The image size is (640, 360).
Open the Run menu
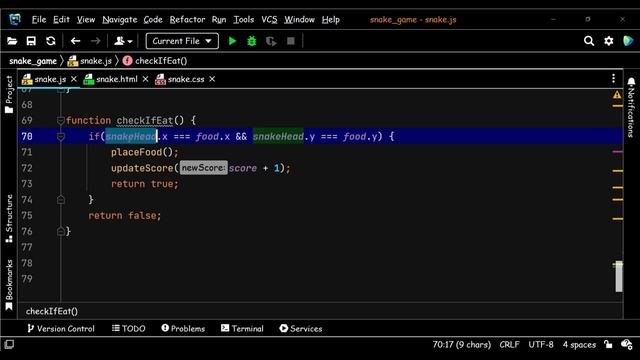pos(219,20)
